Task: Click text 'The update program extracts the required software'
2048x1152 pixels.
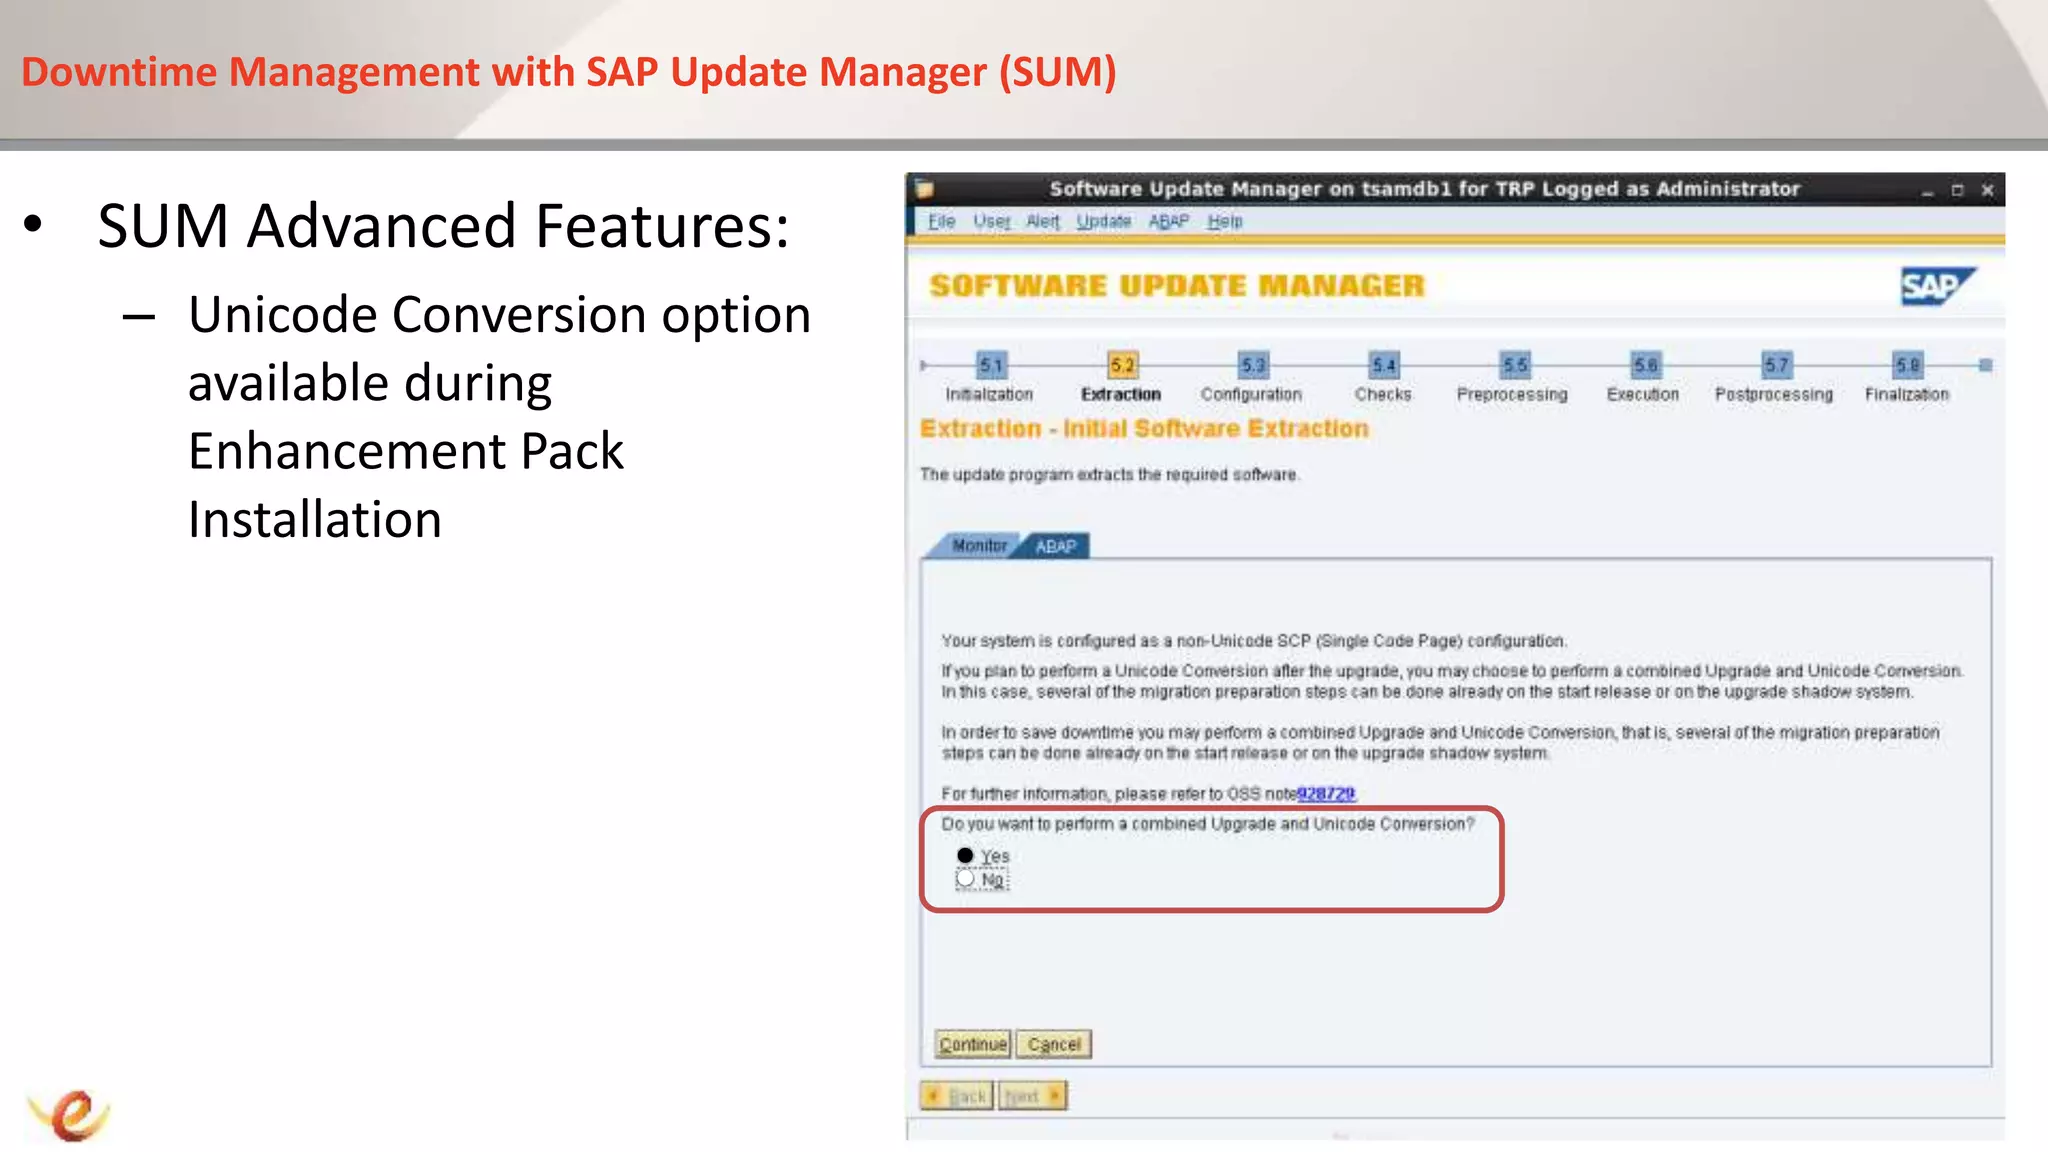Action: [1109, 475]
